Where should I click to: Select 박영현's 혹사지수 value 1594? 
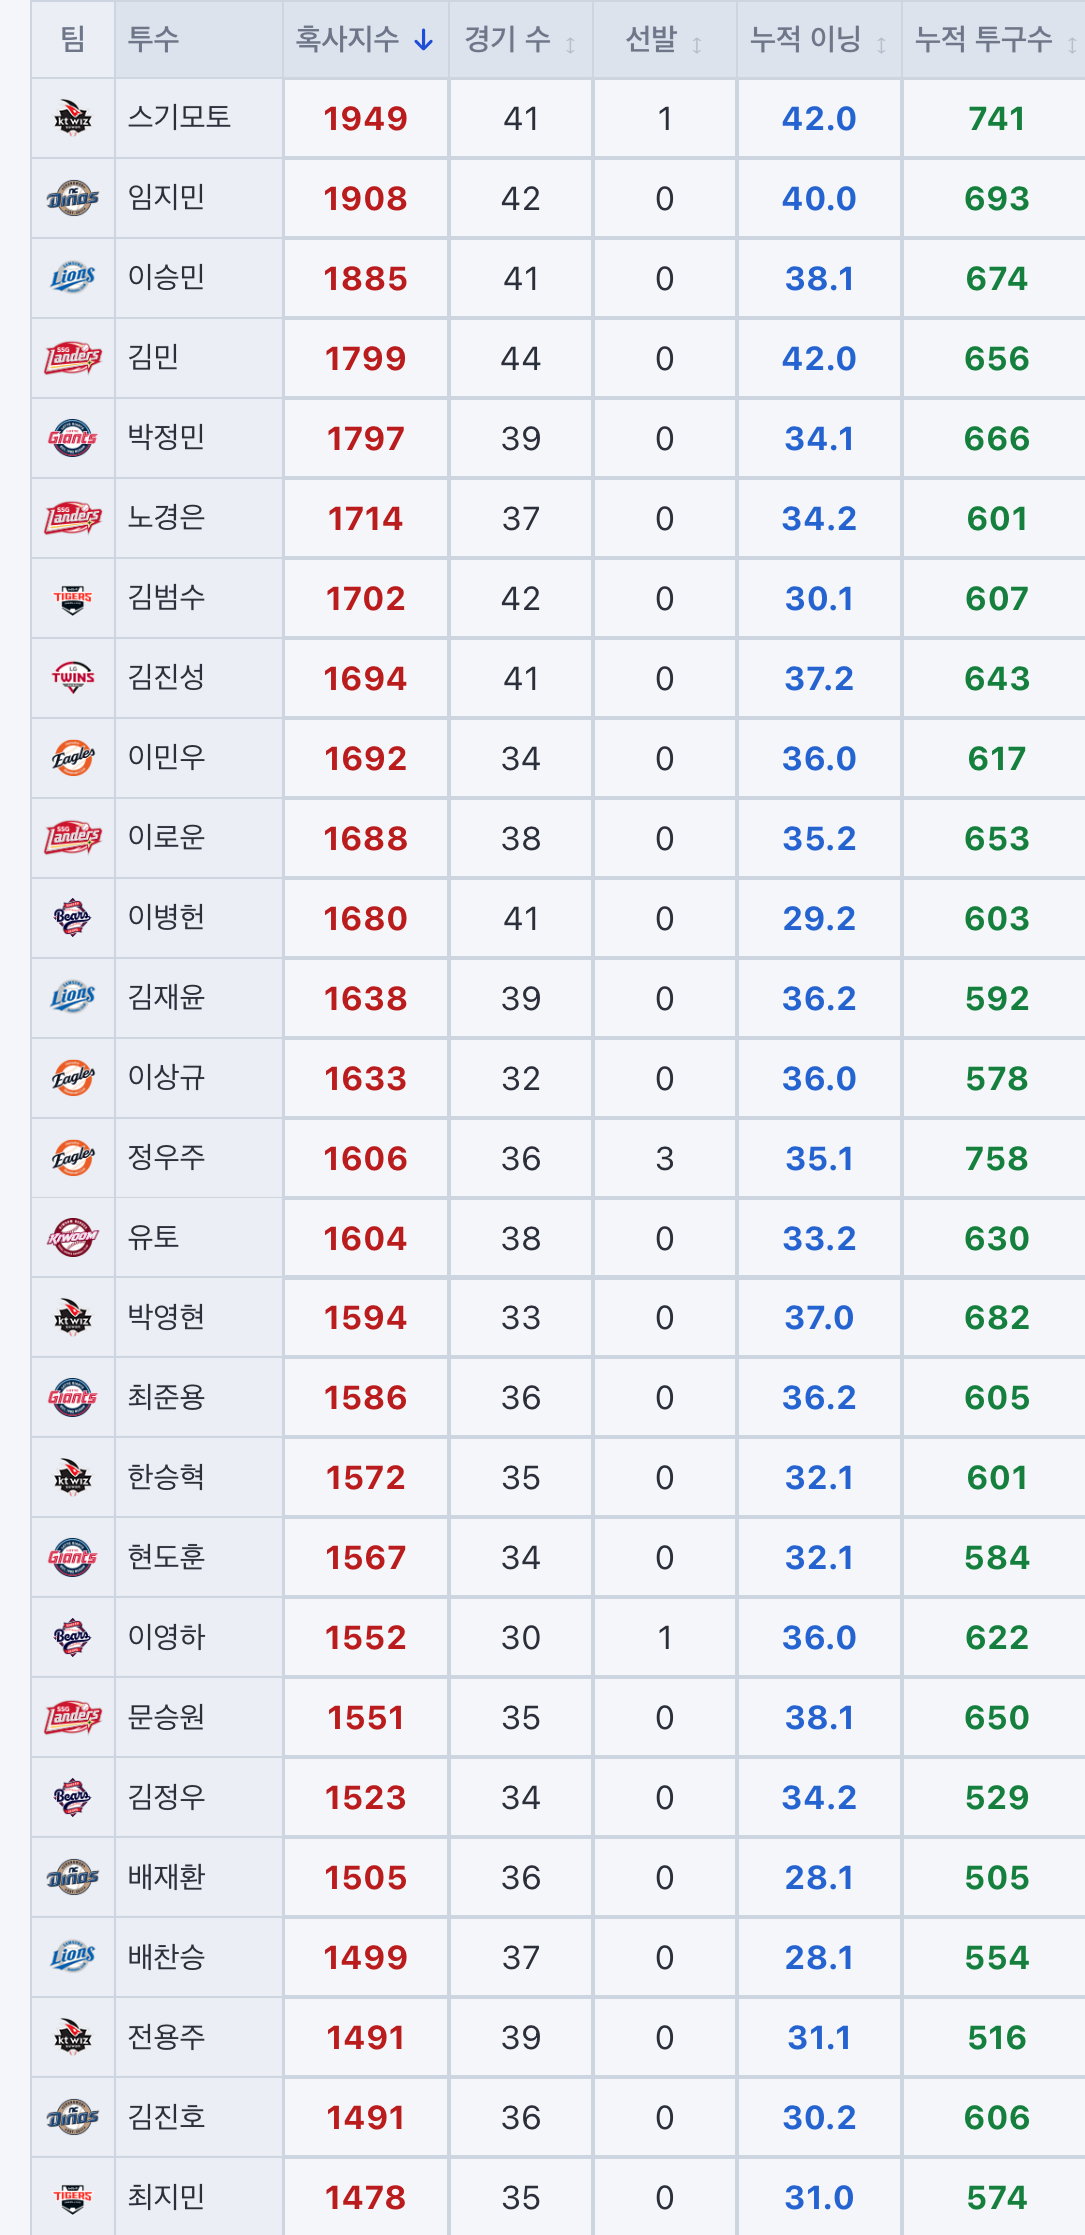pyautogui.click(x=365, y=1318)
